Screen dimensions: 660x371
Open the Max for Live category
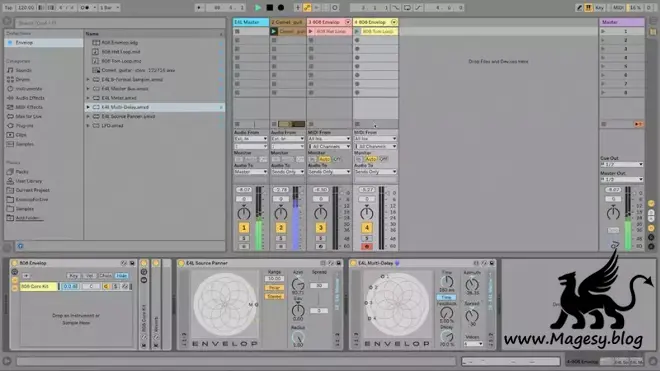pyautogui.click(x=29, y=116)
